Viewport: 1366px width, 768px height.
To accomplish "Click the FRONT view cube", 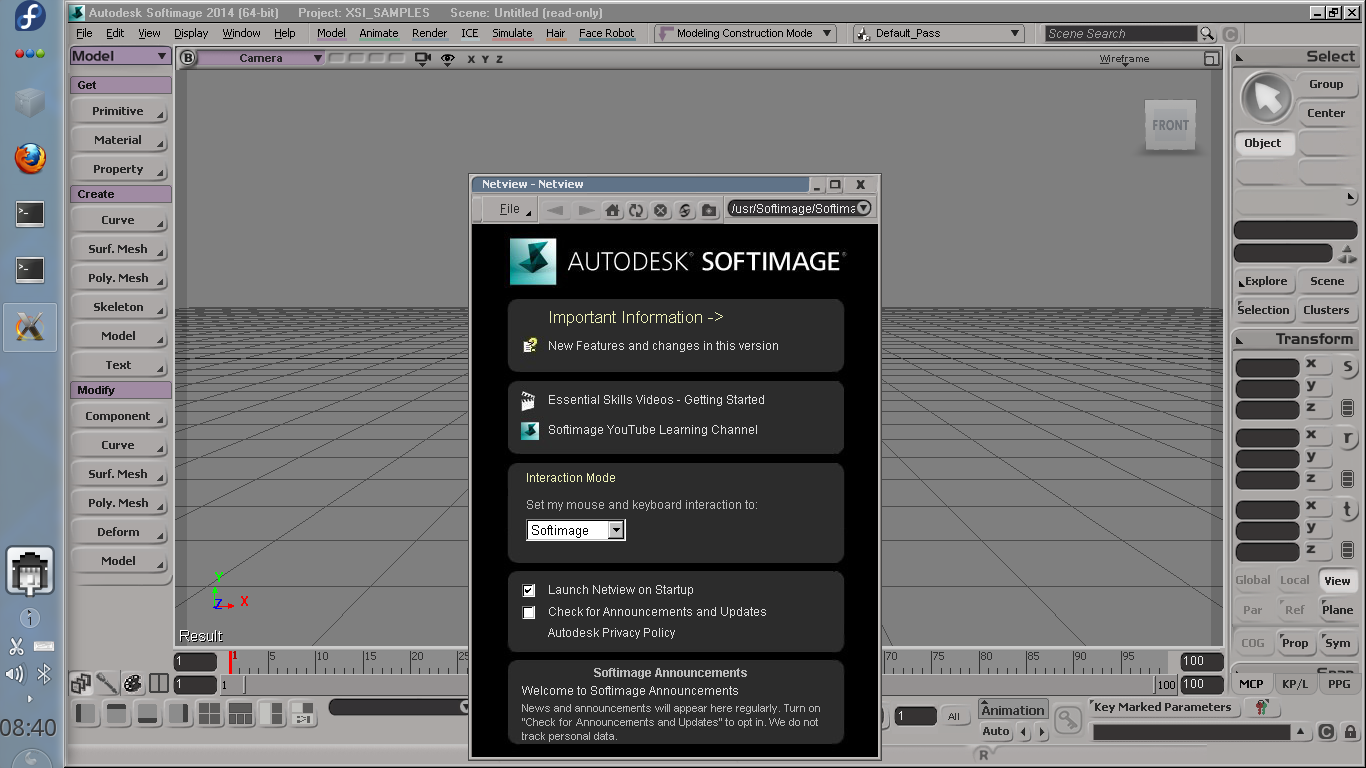I will tap(1170, 126).
